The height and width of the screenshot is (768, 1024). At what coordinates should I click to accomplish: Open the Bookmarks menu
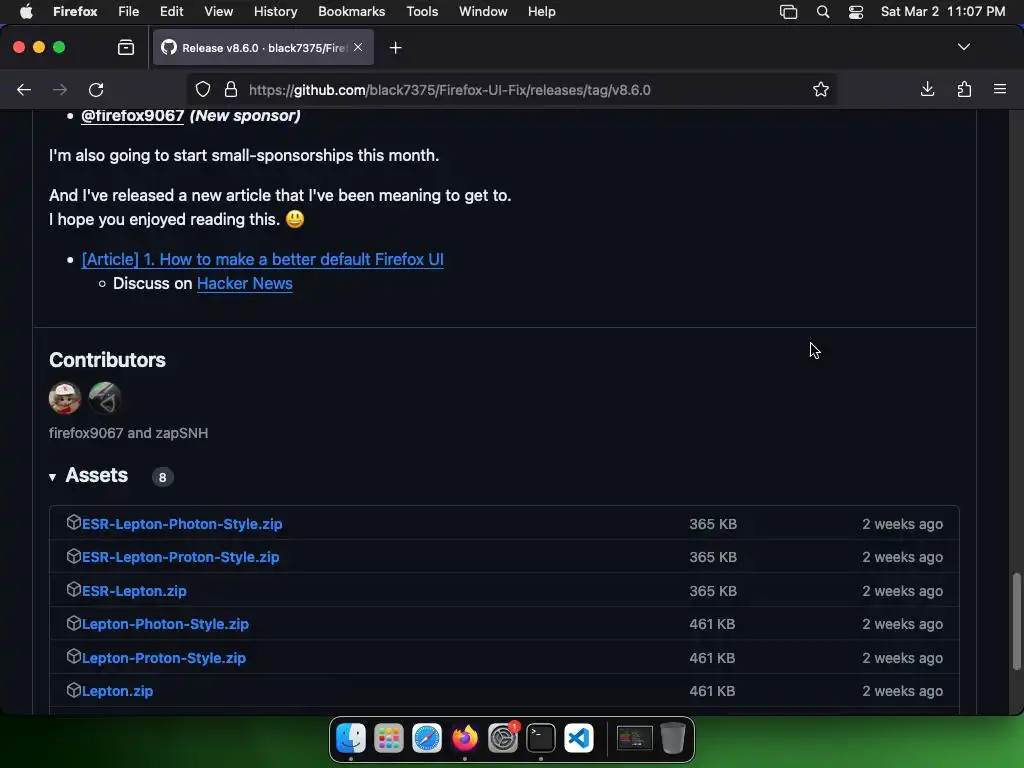tap(351, 12)
